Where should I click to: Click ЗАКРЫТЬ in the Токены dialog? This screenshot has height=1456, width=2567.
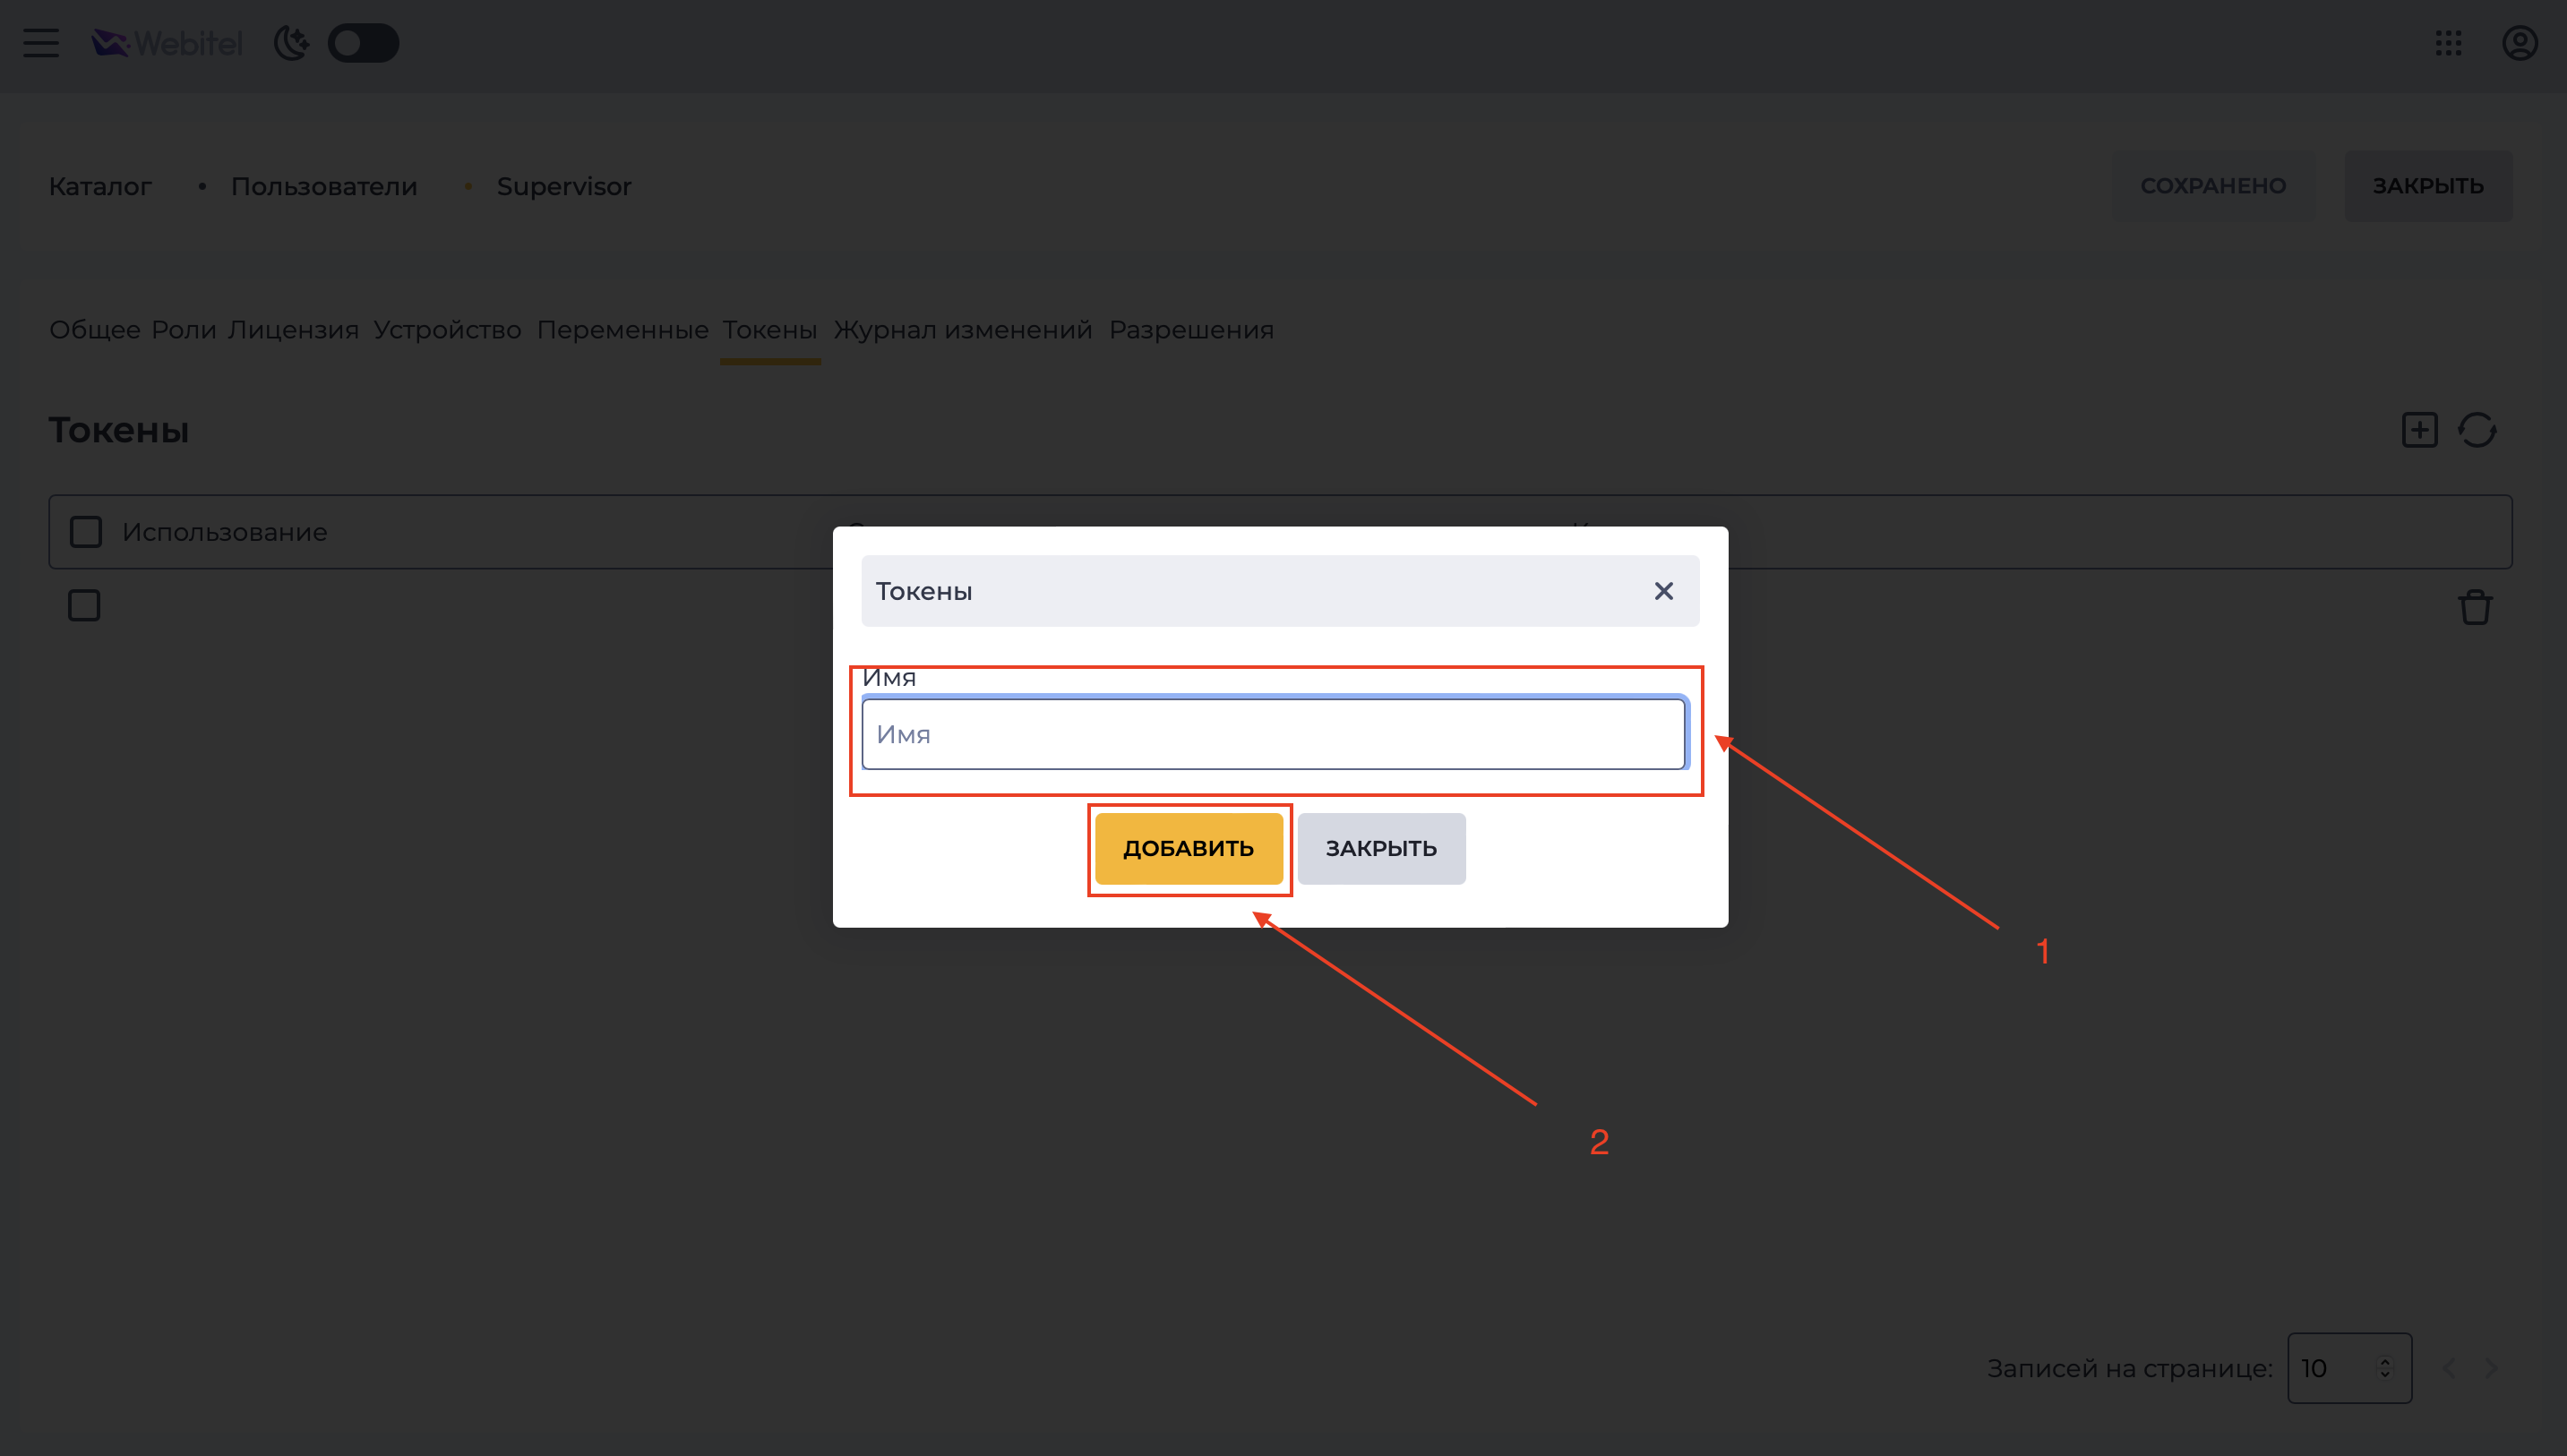[1382, 848]
